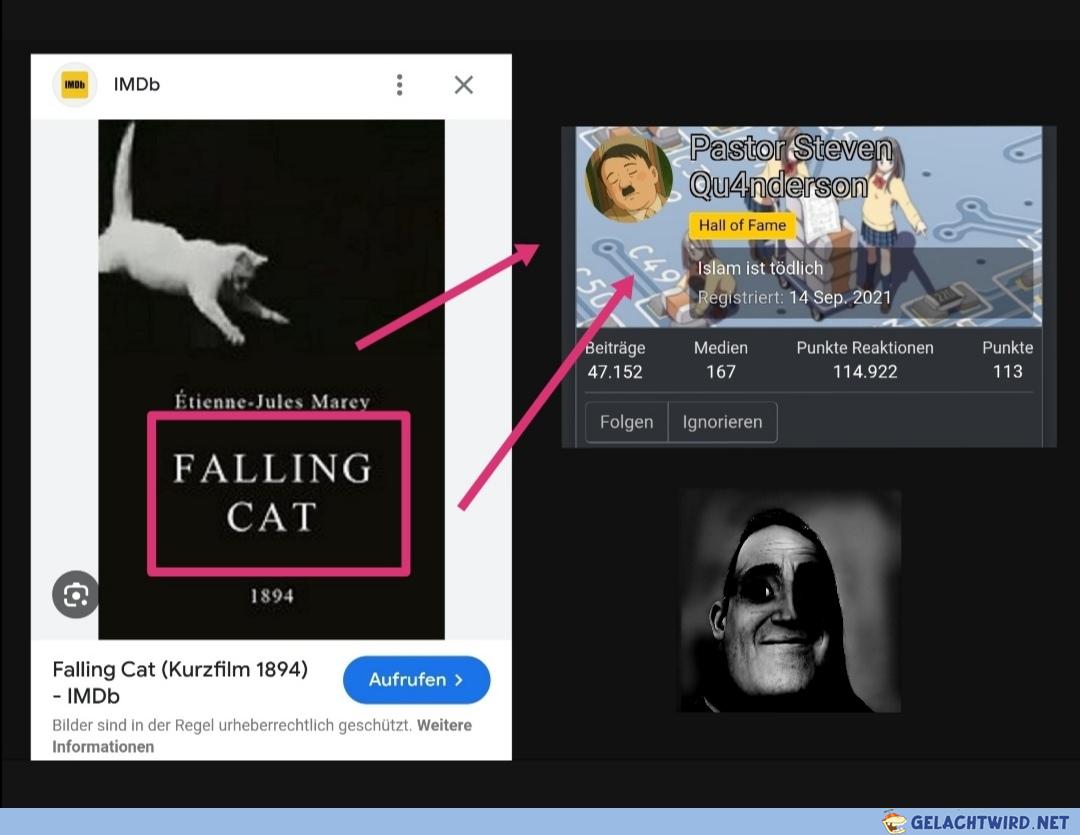Click the Hall of Fame badge
The image size is (1080, 835).
(x=742, y=225)
